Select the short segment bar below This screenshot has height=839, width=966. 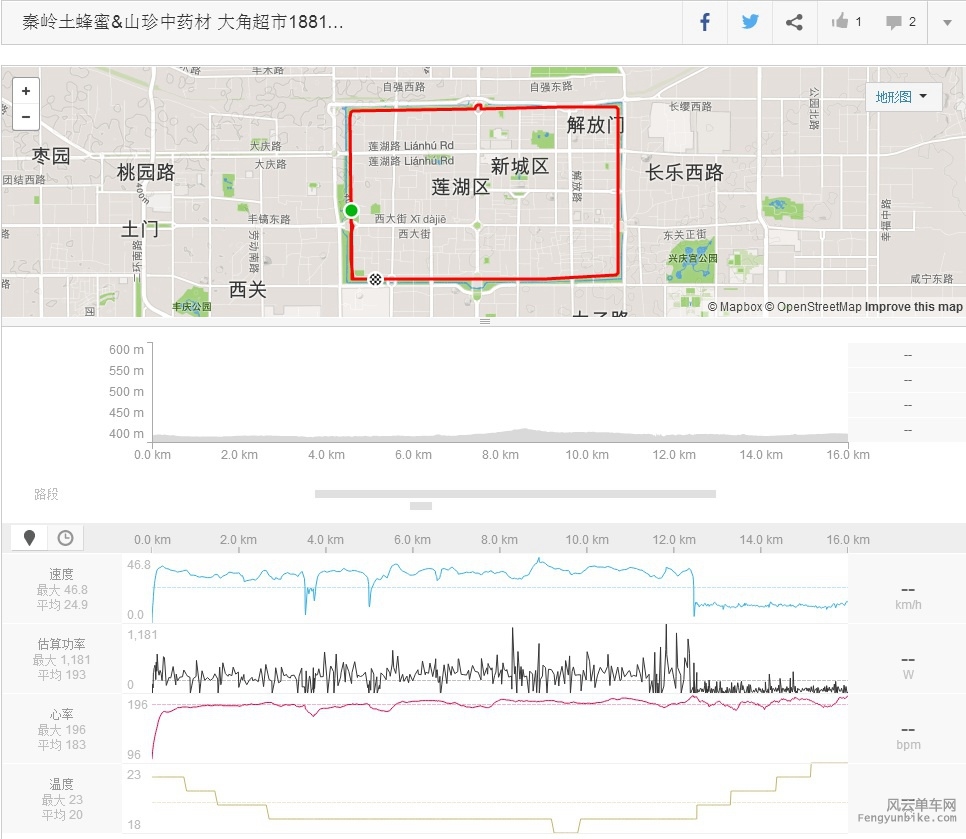point(421,506)
